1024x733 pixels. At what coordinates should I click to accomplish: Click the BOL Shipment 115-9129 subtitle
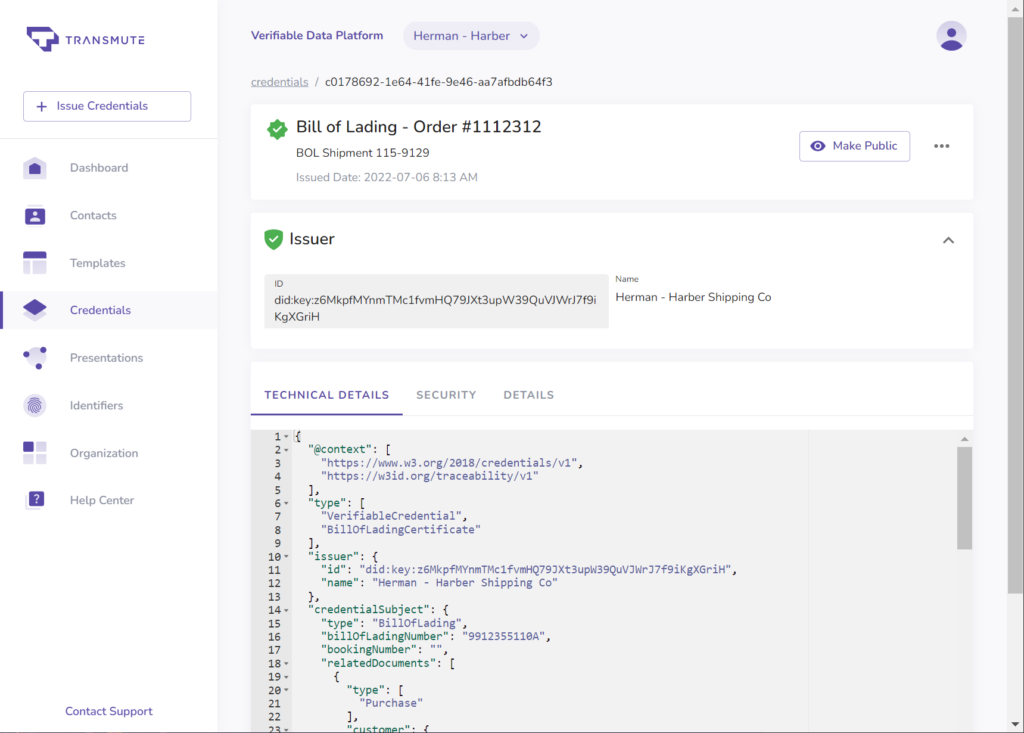[x=362, y=153]
